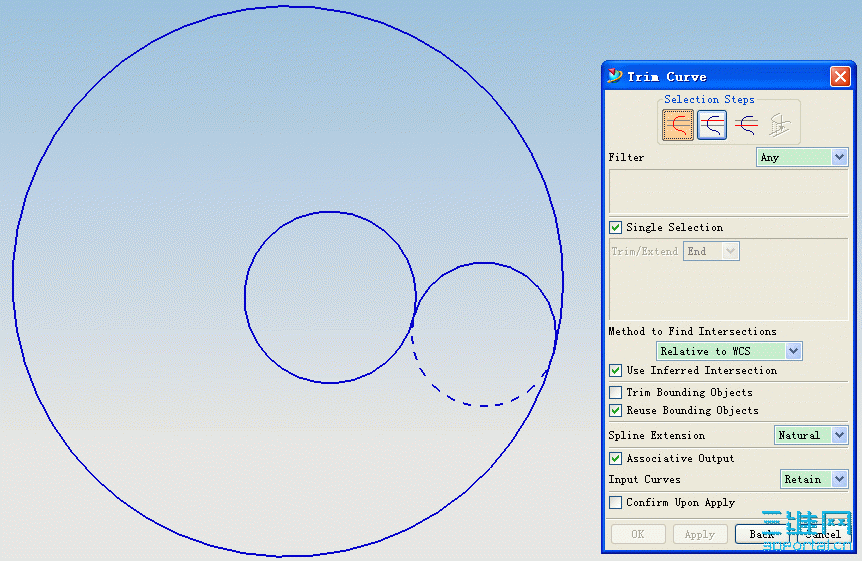Click the Filter label
The image size is (862, 561).
pos(626,157)
